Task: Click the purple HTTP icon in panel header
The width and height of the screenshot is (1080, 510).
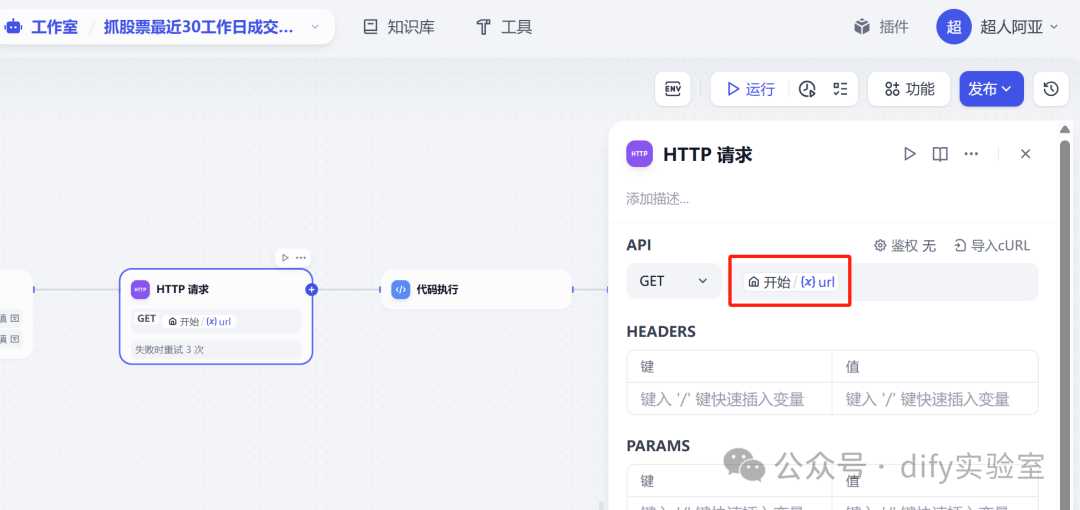Action: pyautogui.click(x=639, y=154)
